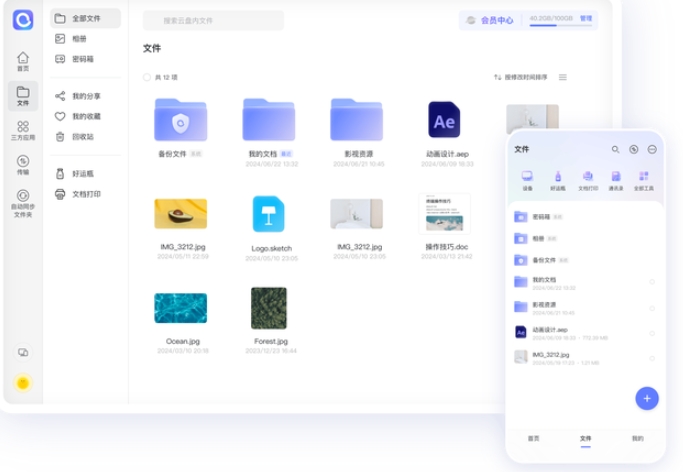Screen dimensions: 683x472
Task: Tick the circle on phone 影视资源 row
Action: [x=652, y=308]
